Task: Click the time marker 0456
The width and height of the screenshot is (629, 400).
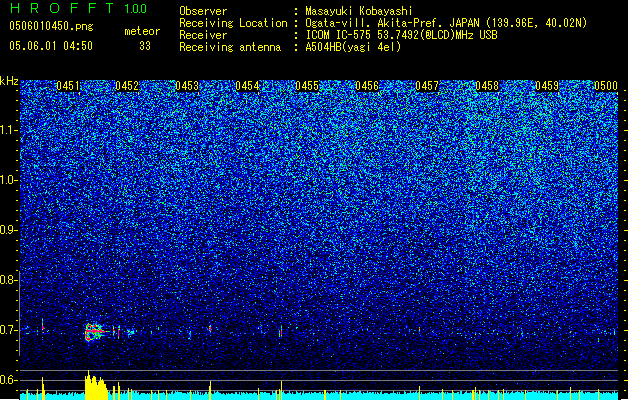Action: pyautogui.click(x=367, y=86)
